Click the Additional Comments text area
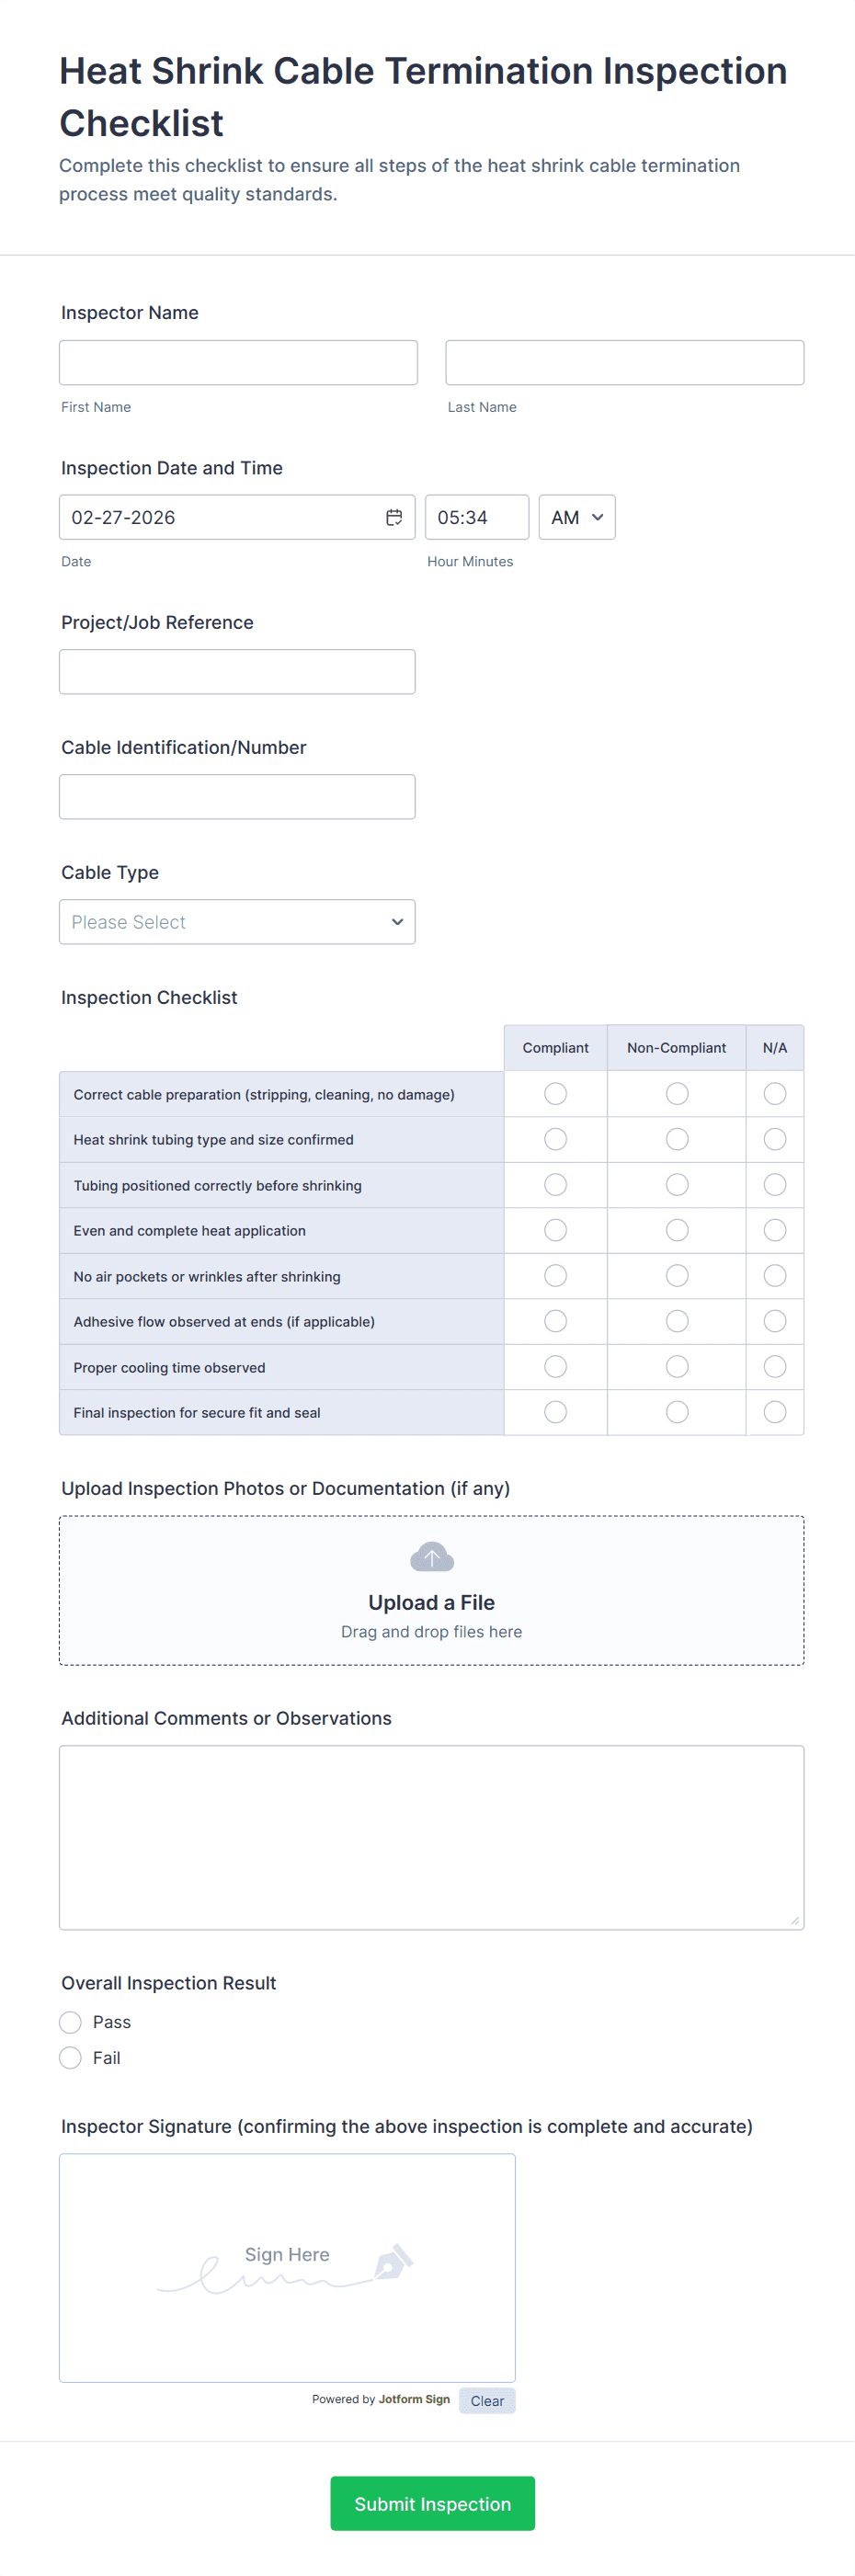This screenshot has height=2576, width=855. pos(431,1837)
